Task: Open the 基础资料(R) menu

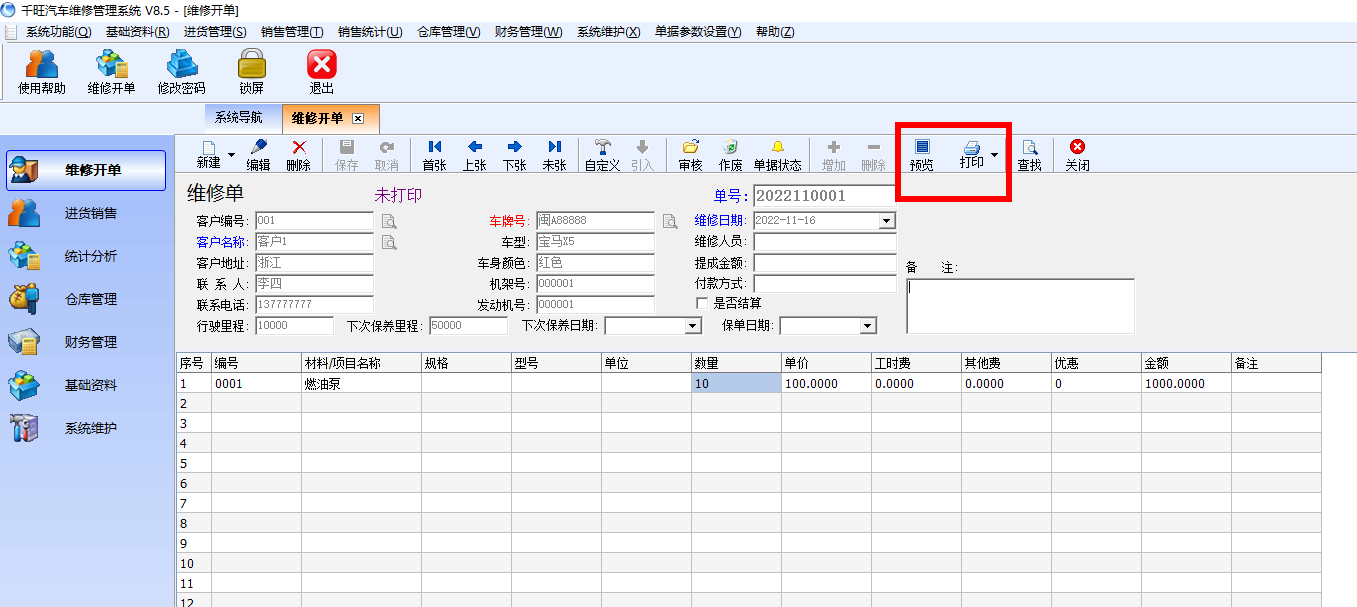Action: pyautogui.click(x=137, y=32)
